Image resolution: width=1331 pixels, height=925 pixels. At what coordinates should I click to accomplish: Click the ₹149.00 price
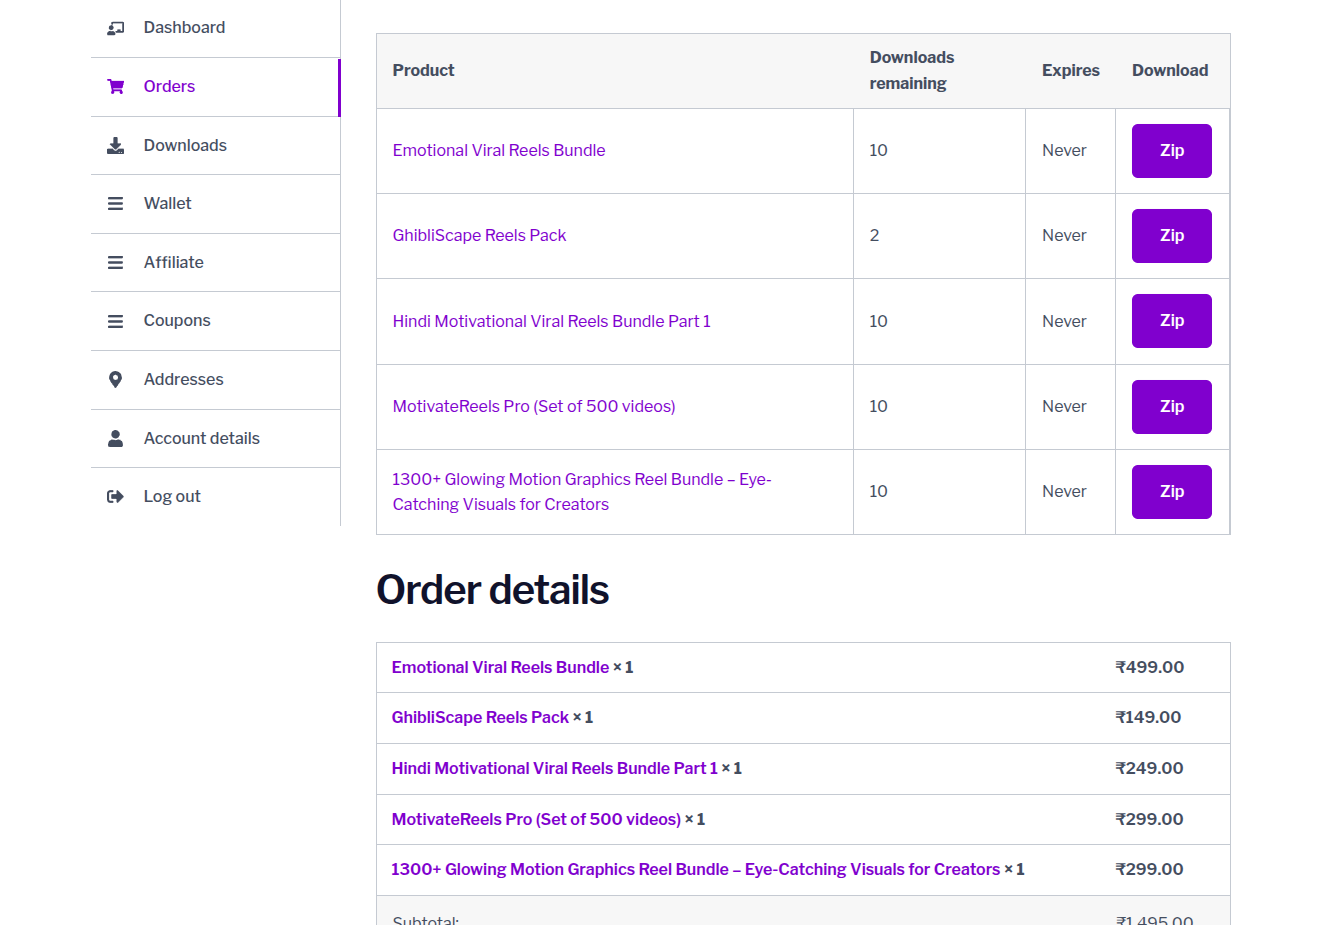(1148, 717)
